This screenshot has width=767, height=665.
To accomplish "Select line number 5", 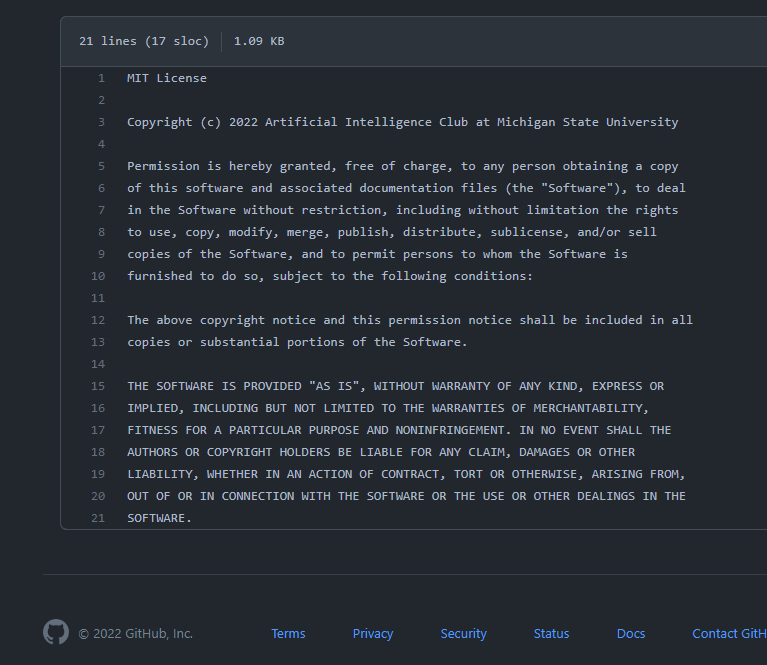I will (x=101, y=166).
